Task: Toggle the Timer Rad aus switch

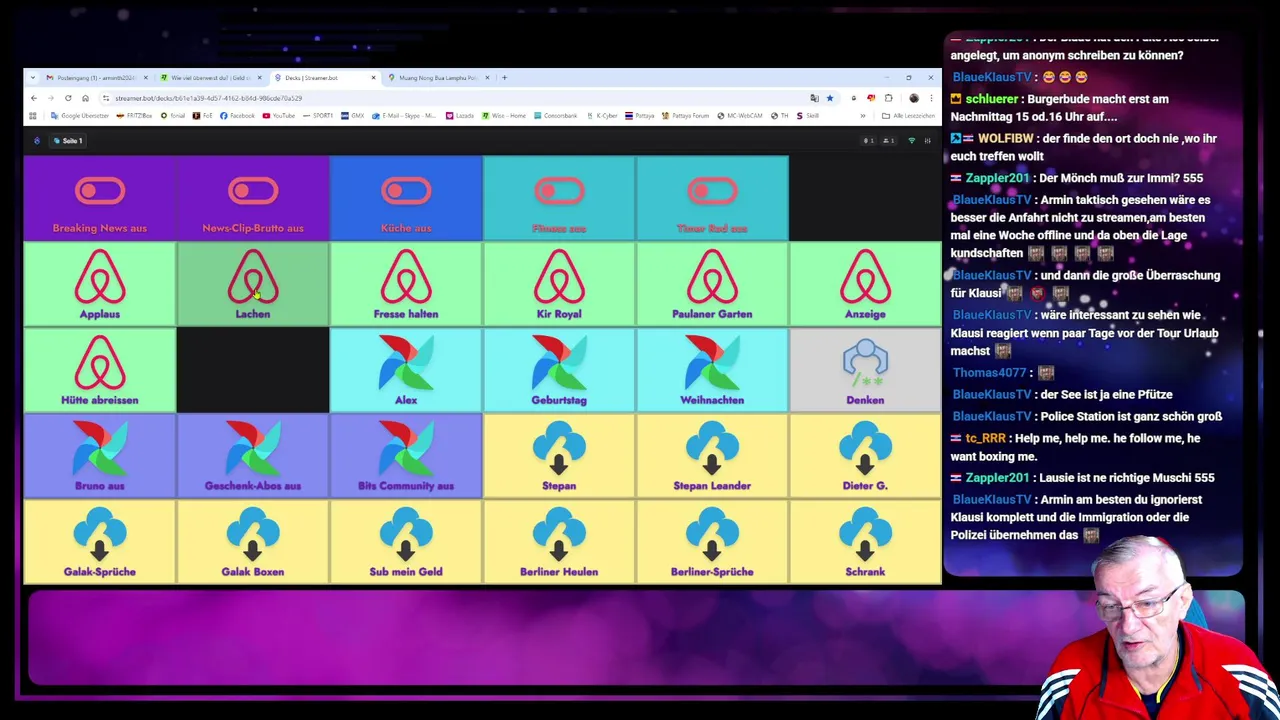Action: (x=712, y=199)
